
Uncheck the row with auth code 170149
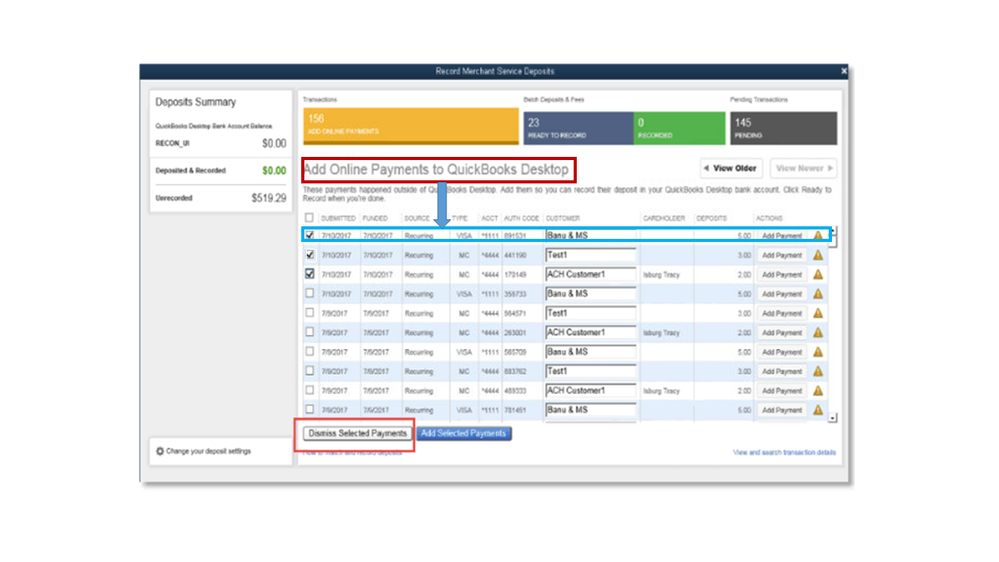point(310,274)
